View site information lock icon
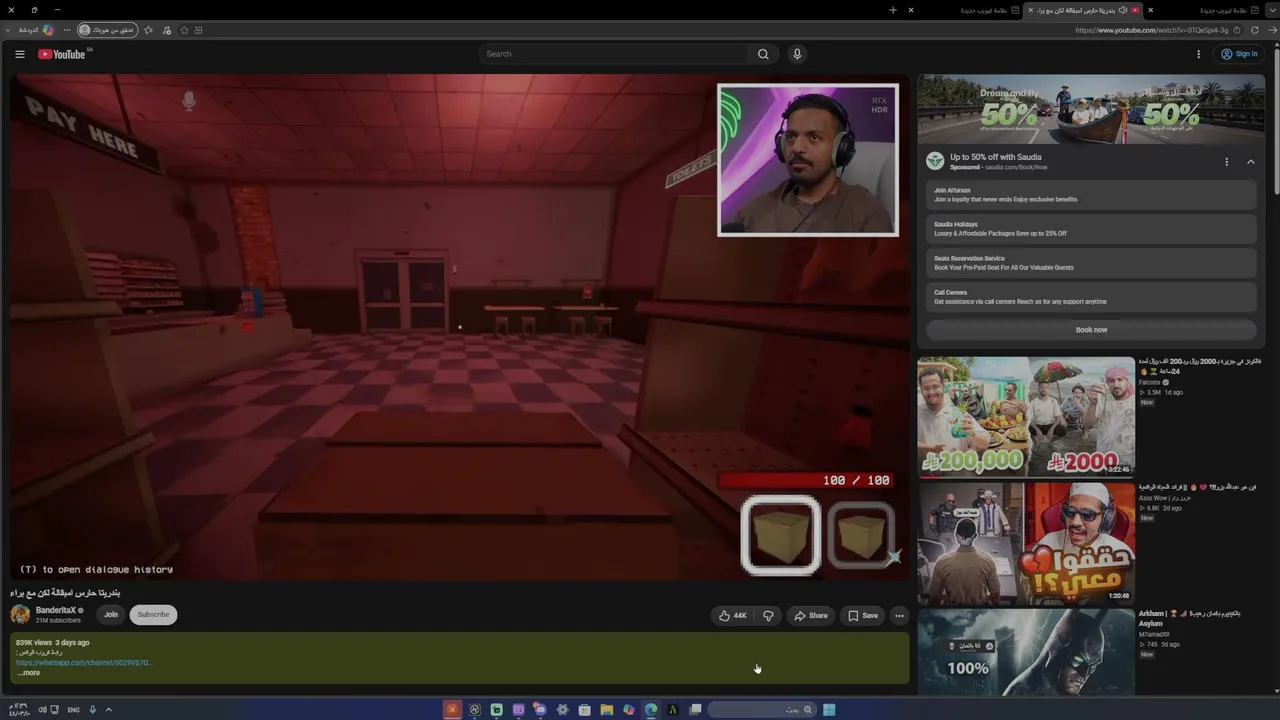This screenshot has width=1280, height=720. pyautogui.click(x=1239, y=30)
